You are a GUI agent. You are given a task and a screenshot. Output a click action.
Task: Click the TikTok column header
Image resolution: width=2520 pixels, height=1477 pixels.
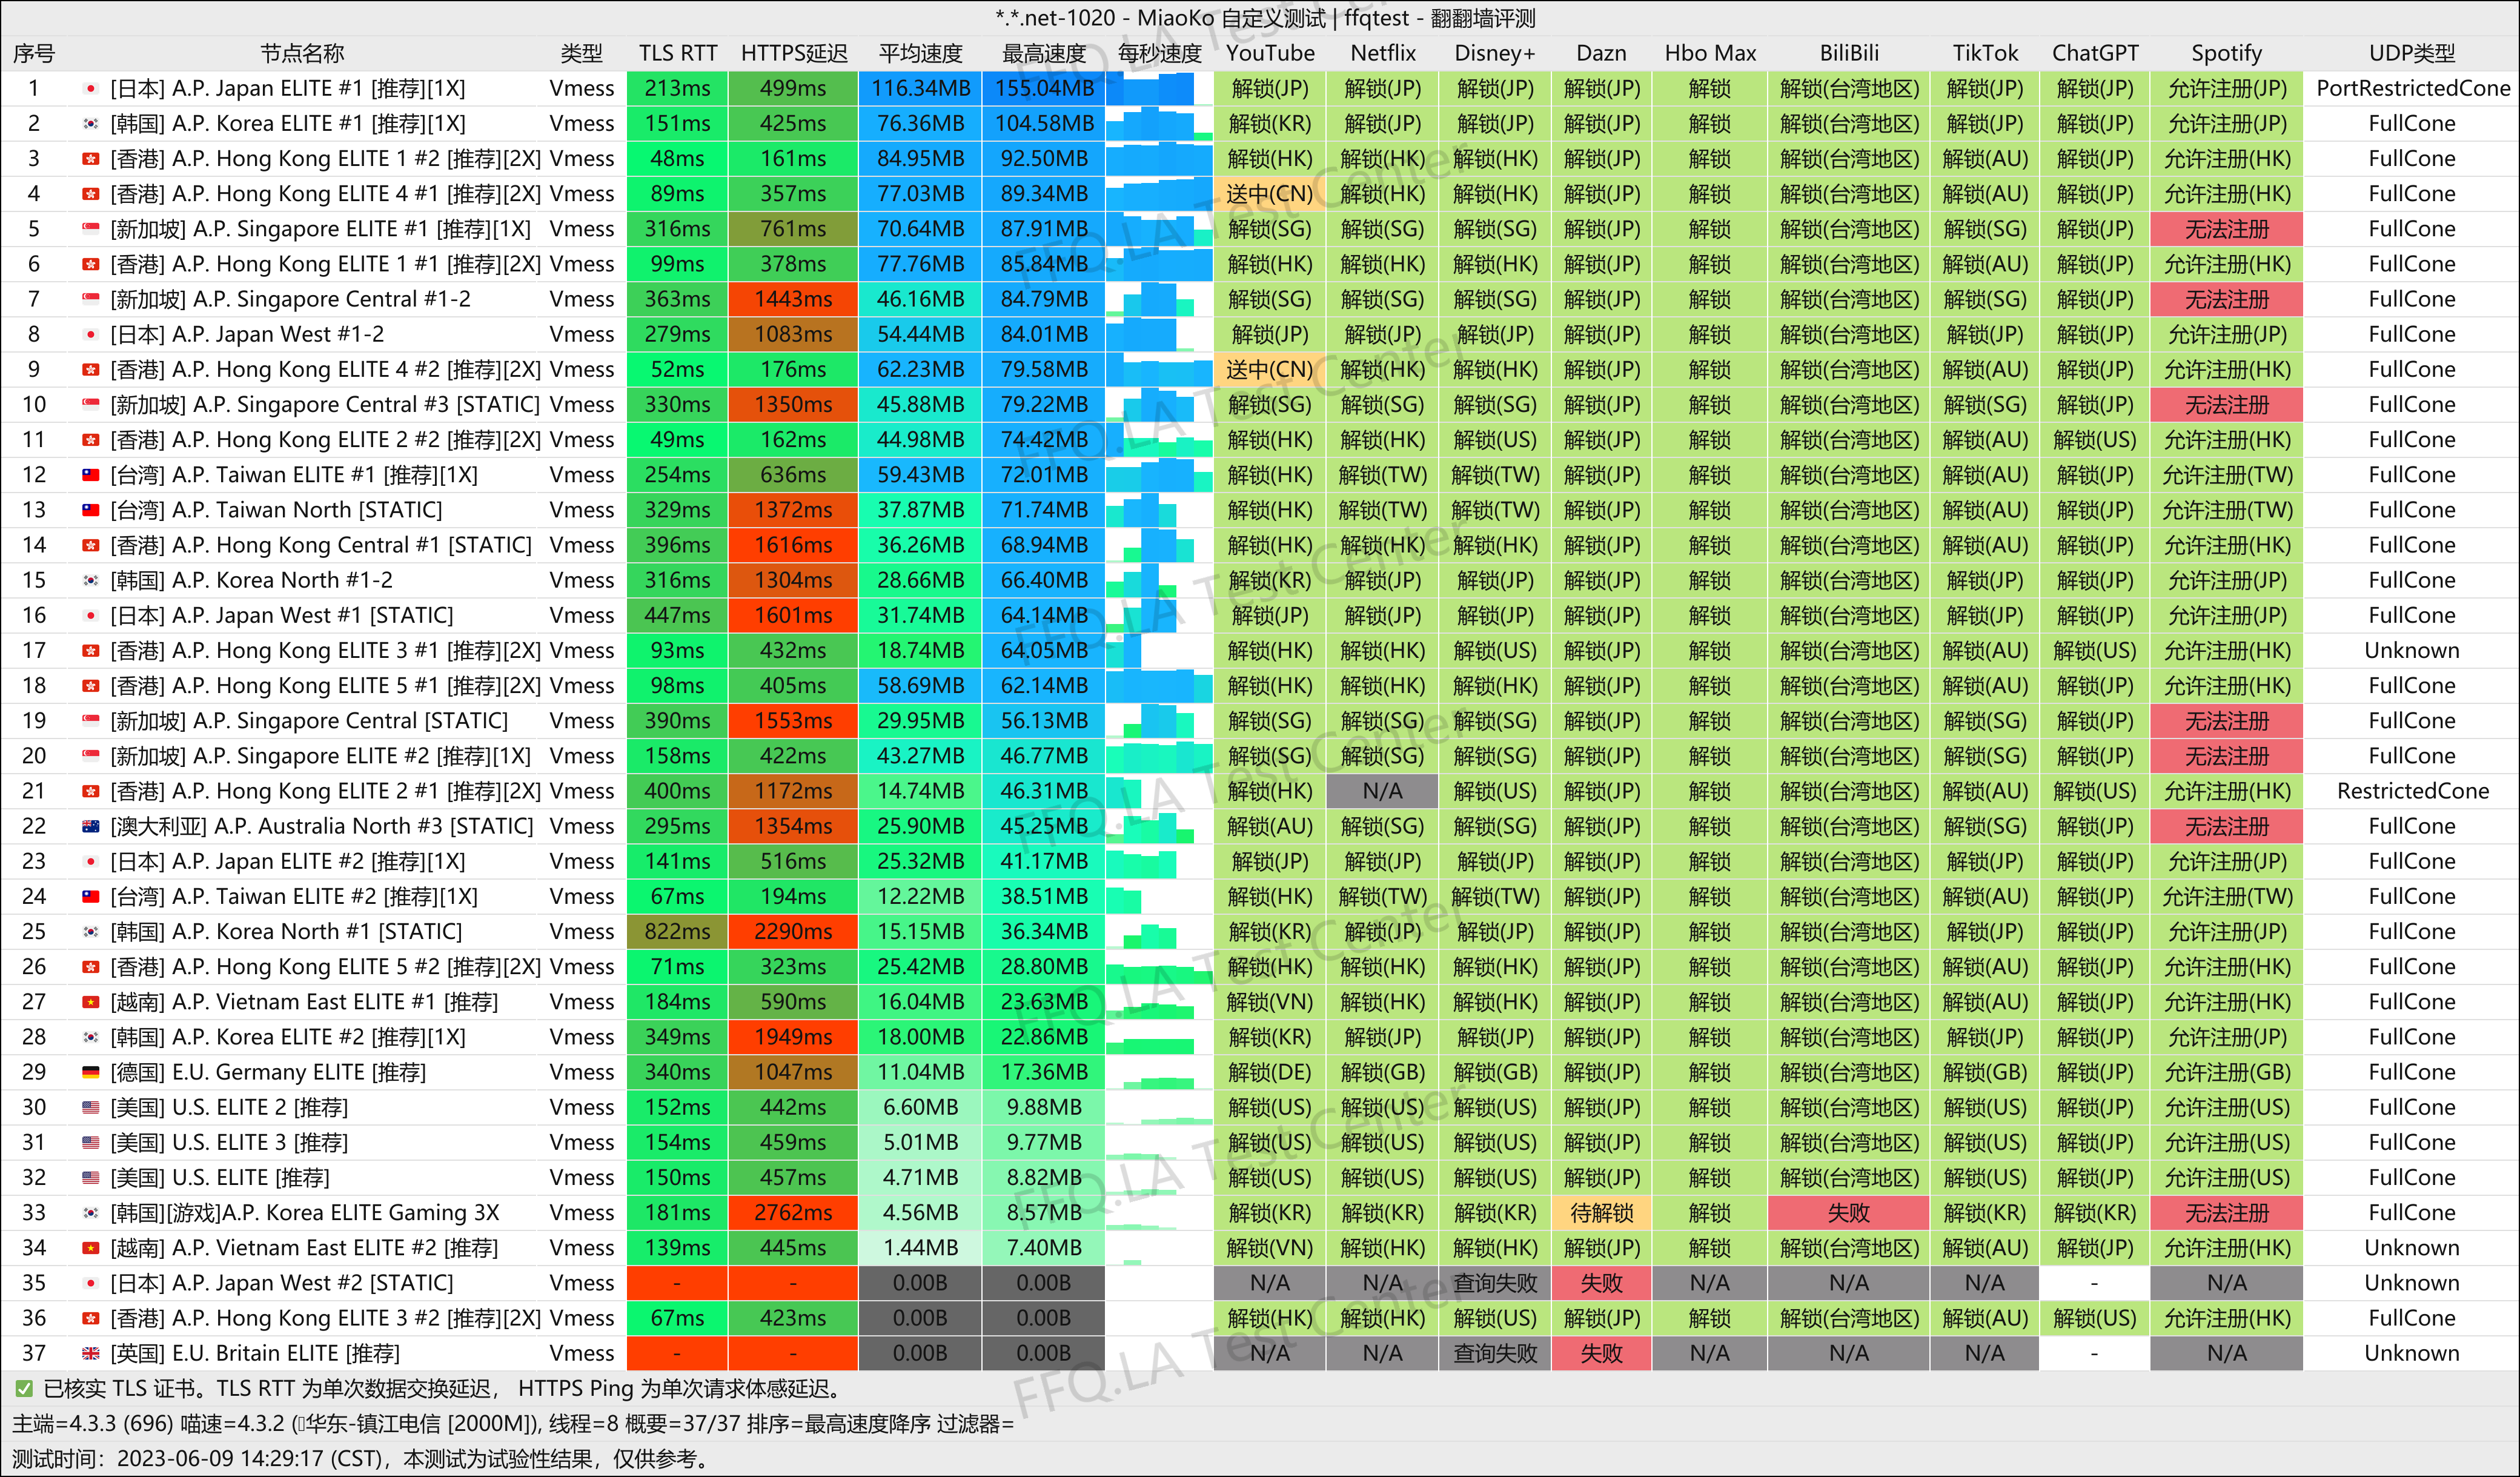[x=1985, y=53]
